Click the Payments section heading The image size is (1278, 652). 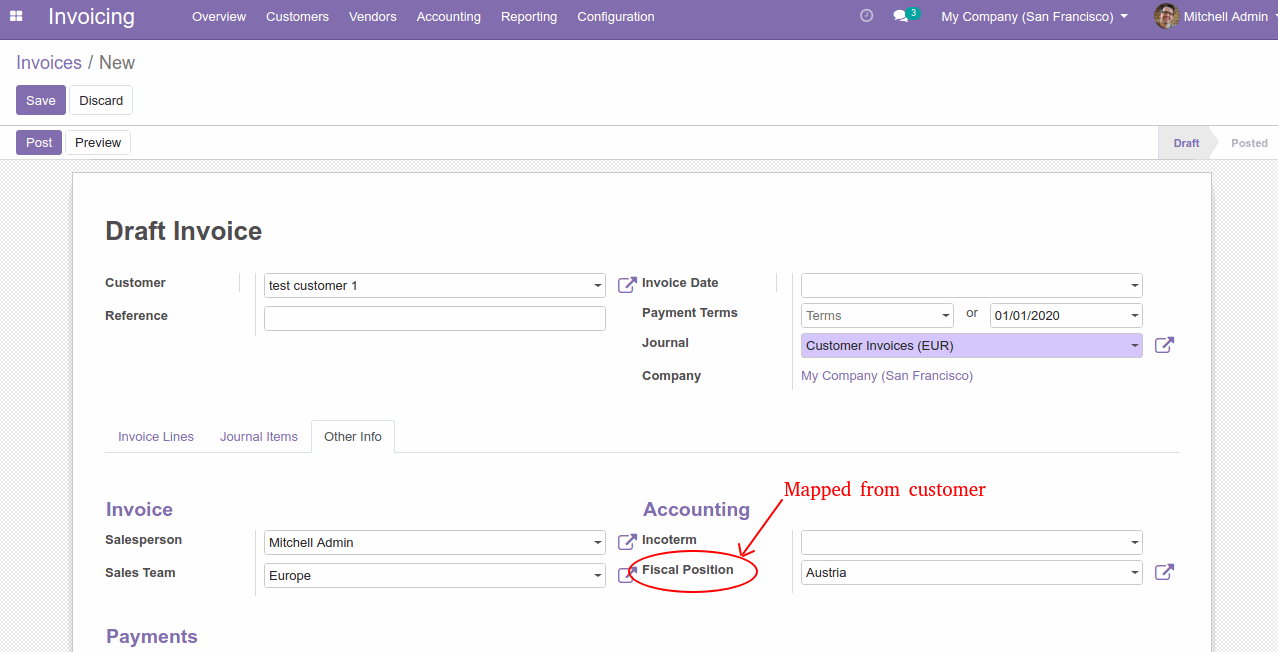click(152, 637)
